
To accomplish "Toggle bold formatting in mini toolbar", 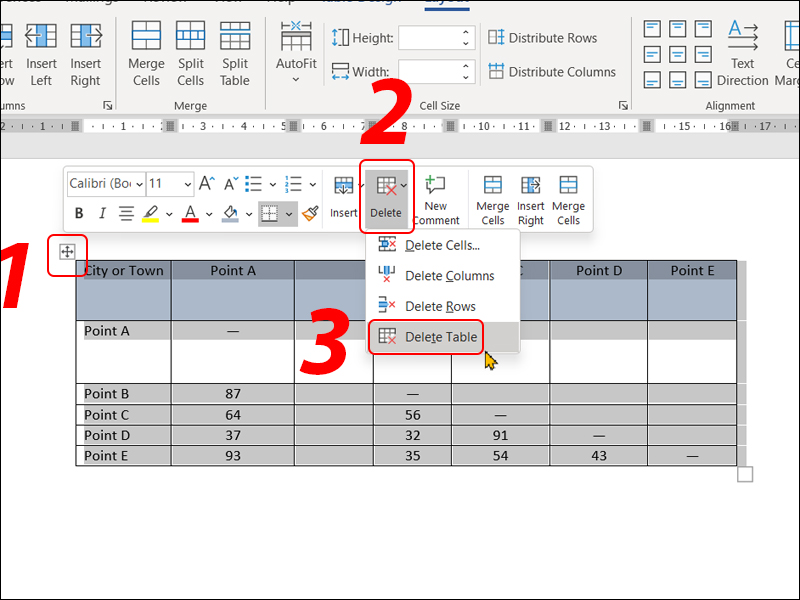I will click(79, 213).
